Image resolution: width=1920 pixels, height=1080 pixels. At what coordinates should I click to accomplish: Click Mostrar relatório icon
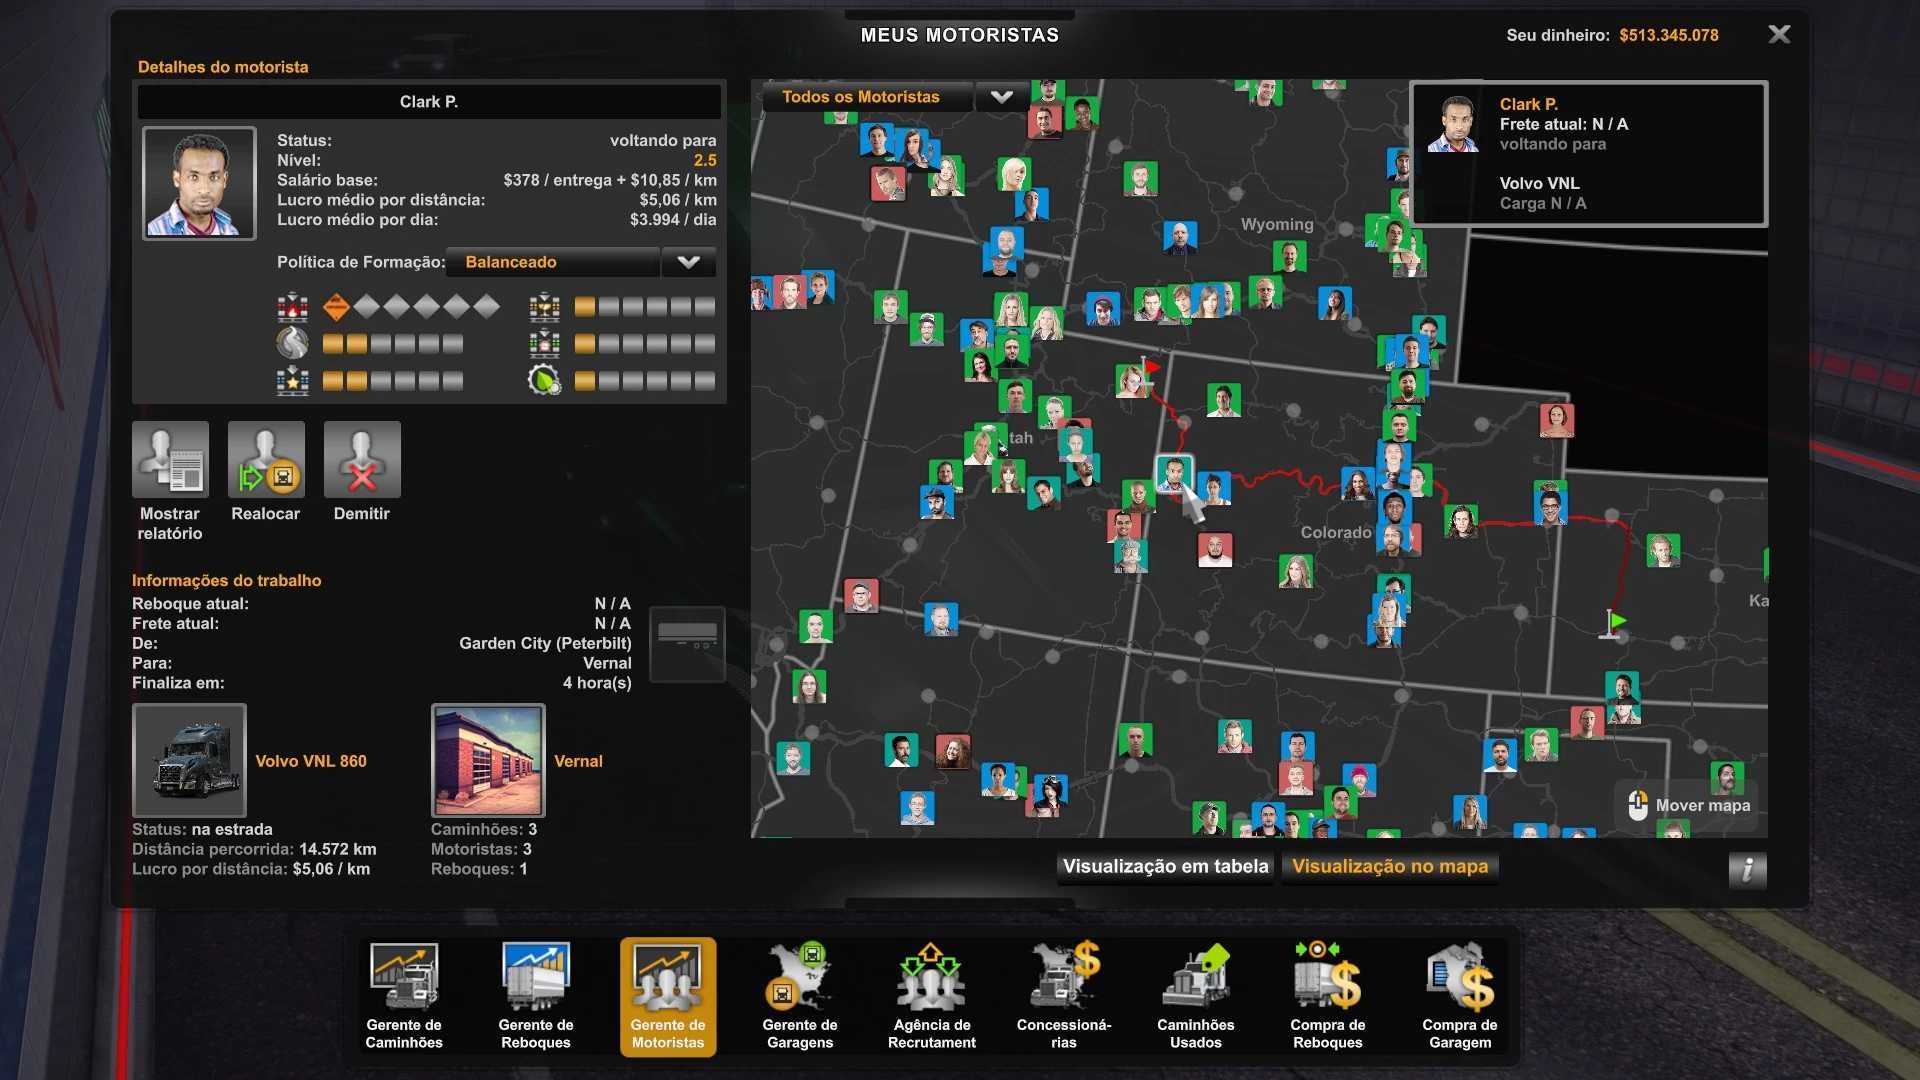tap(171, 460)
